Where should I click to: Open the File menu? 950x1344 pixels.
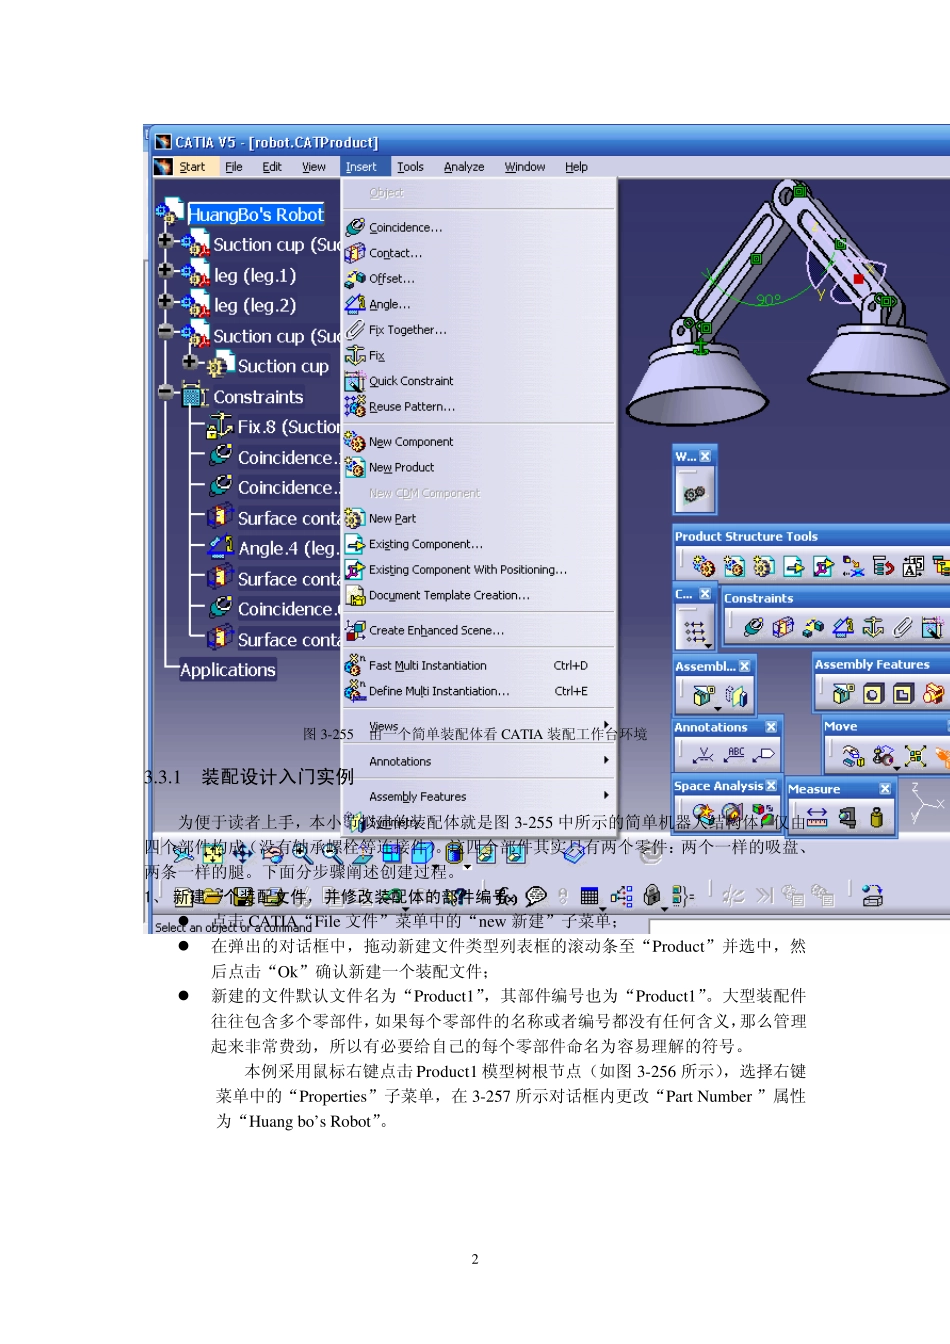[x=234, y=167]
